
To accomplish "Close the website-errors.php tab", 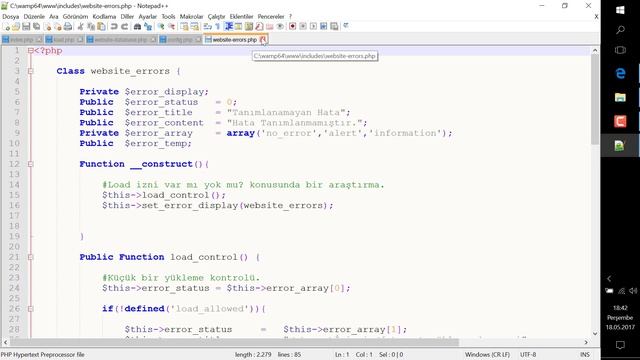I will 263,40.
